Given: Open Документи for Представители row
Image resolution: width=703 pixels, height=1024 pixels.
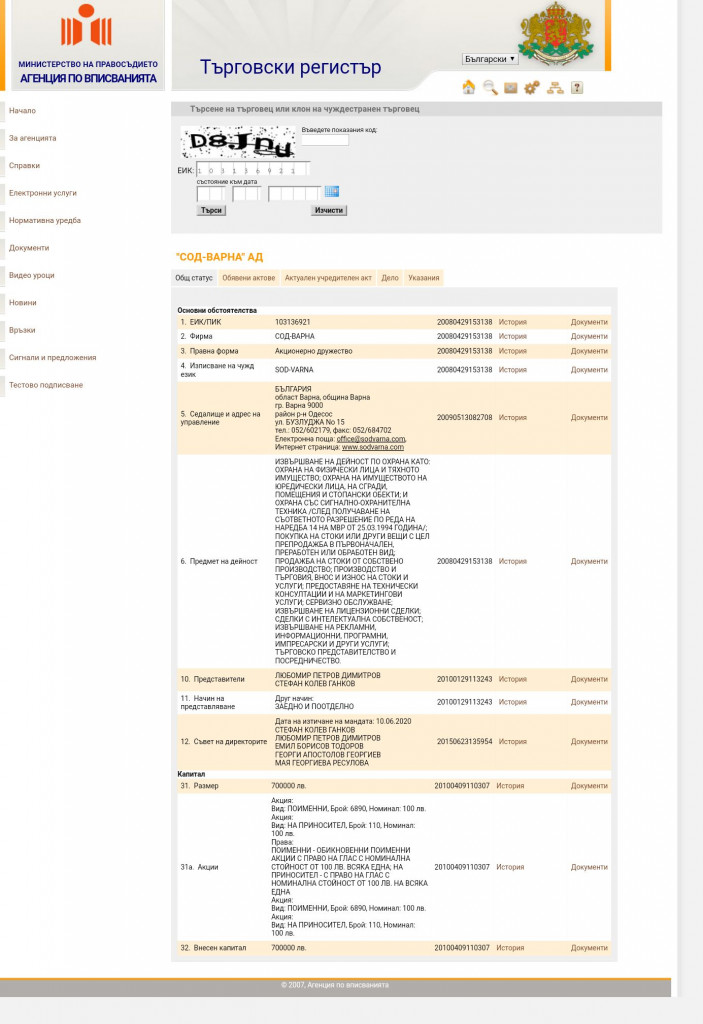Looking at the screenshot, I should (x=589, y=679).
